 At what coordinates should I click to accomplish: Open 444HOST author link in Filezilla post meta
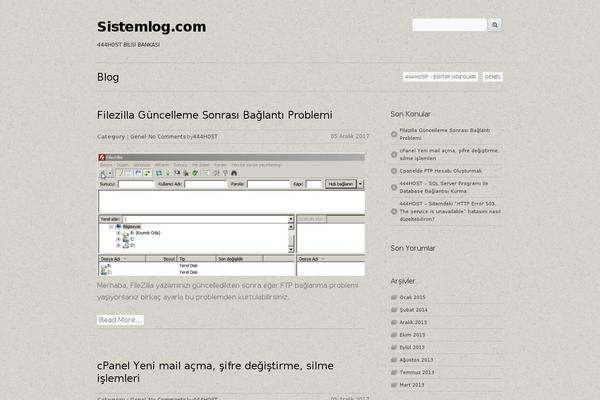tap(205, 137)
